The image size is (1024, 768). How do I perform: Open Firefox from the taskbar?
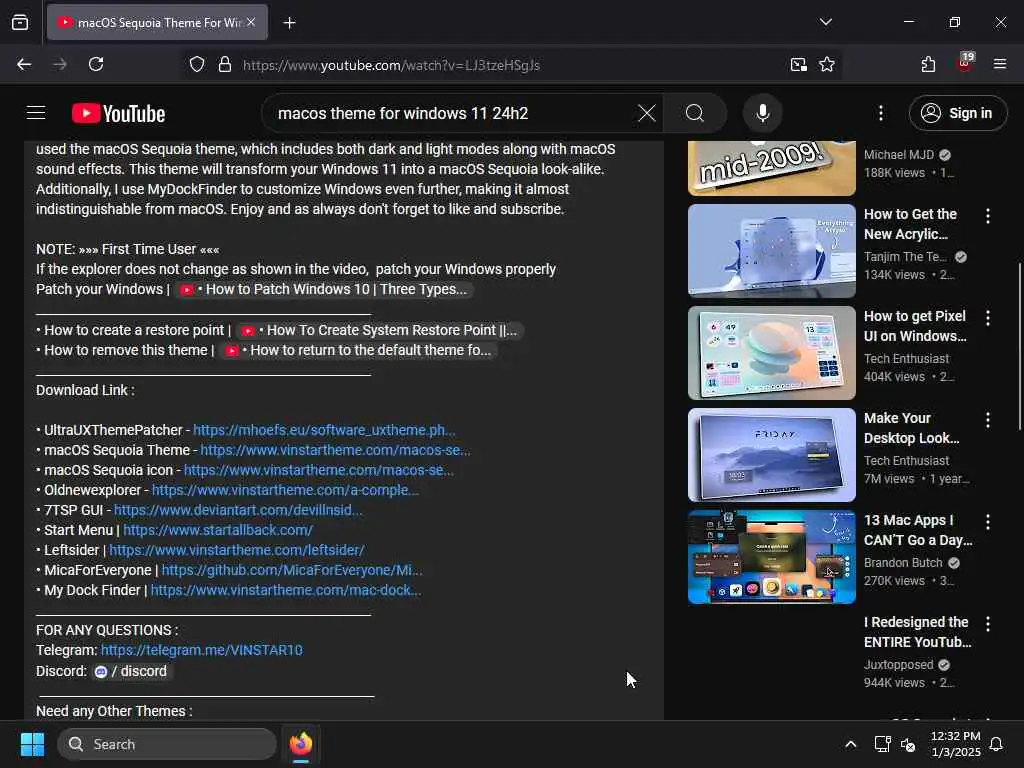point(301,744)
